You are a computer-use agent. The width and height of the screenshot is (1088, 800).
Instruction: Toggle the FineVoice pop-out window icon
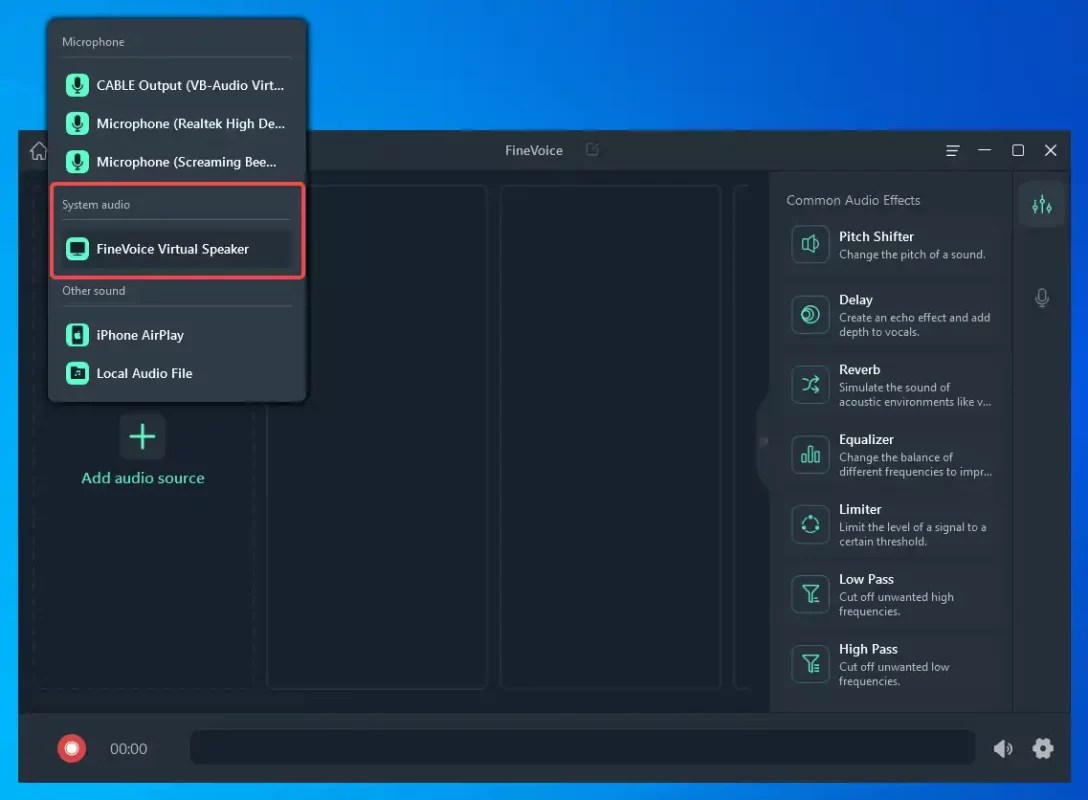coord(592,149)
